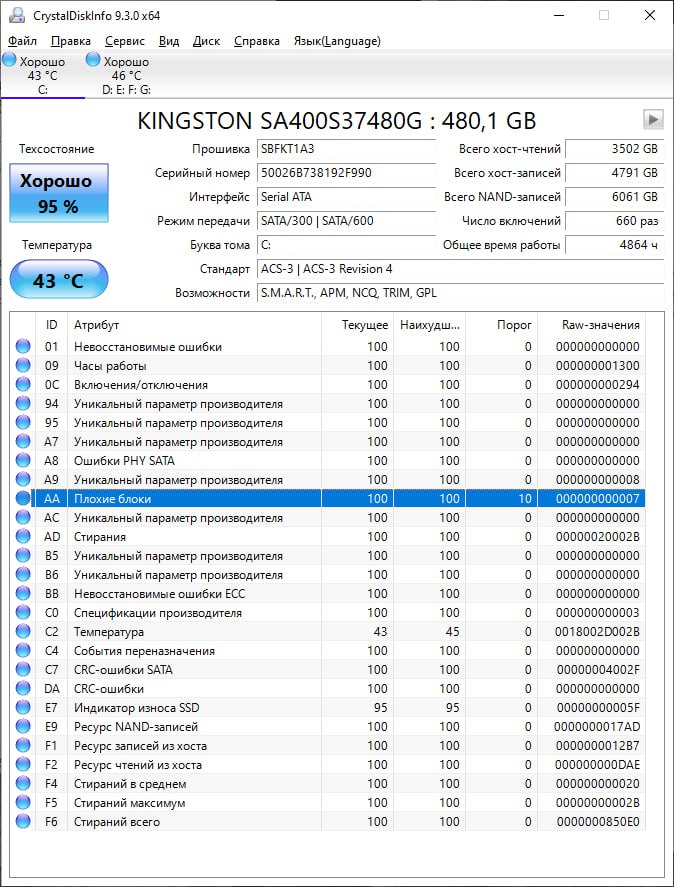Click the status icon of row A8 Ошибки PHY SATA

pyautogui.click(x=23, y=460)
